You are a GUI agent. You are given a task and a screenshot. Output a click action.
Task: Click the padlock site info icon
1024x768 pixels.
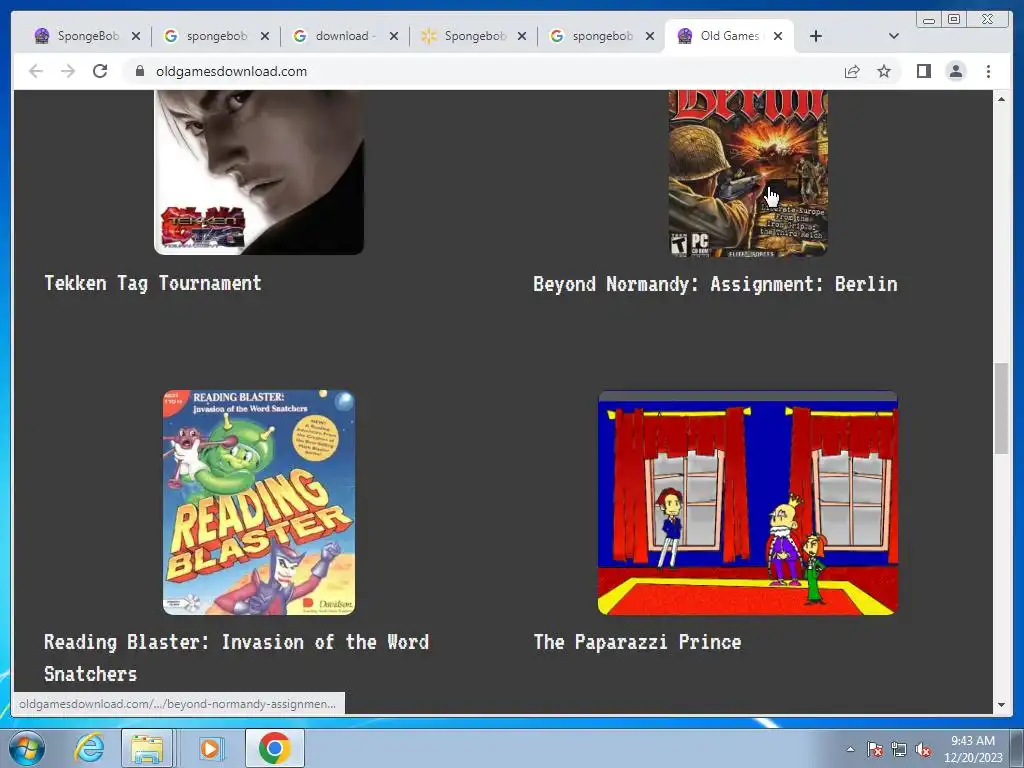(140, 71)
